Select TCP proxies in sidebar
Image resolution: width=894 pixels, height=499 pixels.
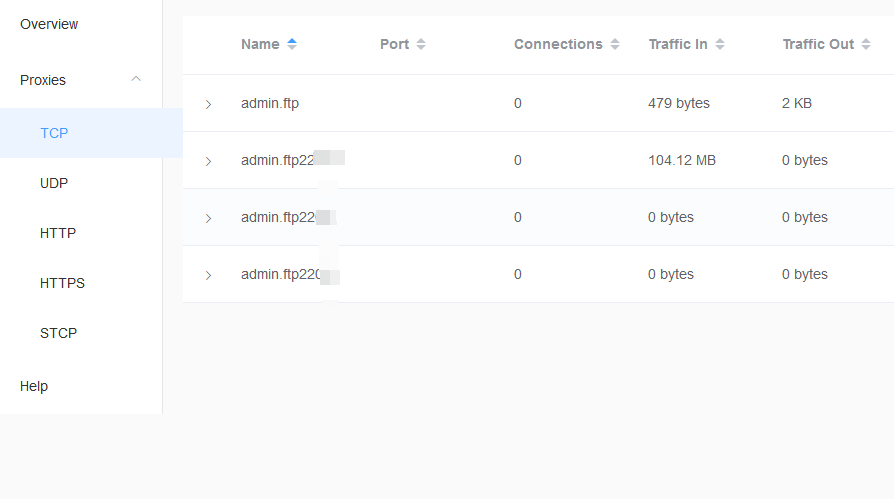point(54,133)
